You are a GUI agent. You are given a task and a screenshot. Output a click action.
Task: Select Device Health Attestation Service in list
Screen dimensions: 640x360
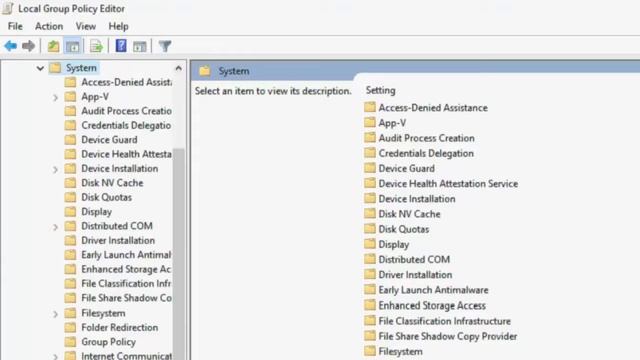coord(448,184)
